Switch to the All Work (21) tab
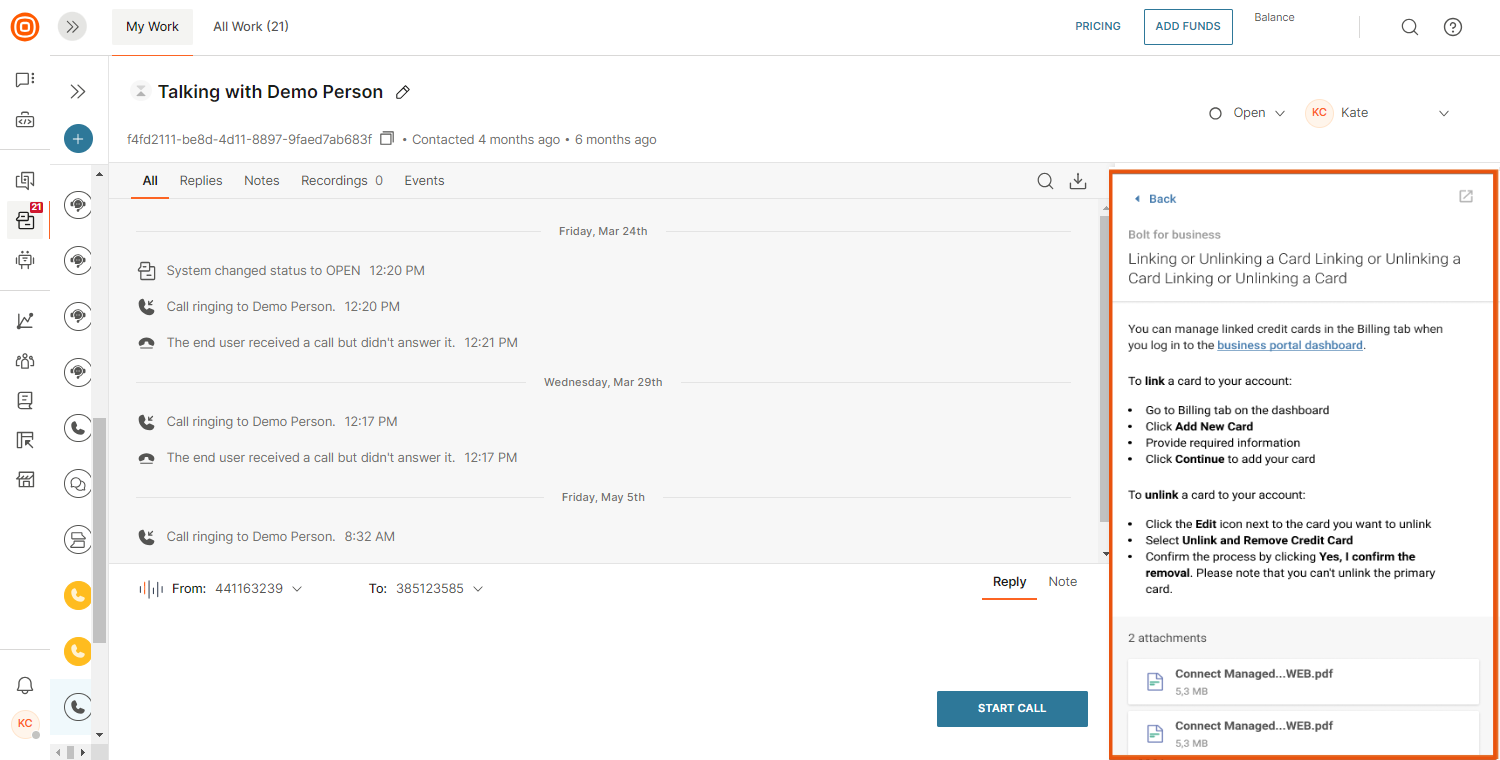Image resolution: width=1500 pixels, height=760 pixels. click(x=251, y=27)
